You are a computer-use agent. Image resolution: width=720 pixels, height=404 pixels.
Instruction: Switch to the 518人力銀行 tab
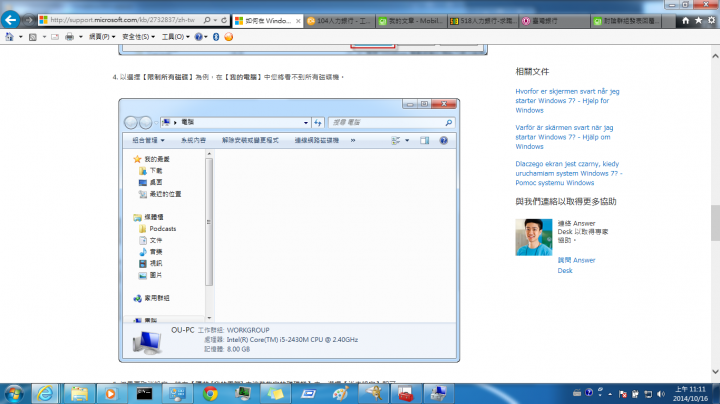[x=483, y=21]
